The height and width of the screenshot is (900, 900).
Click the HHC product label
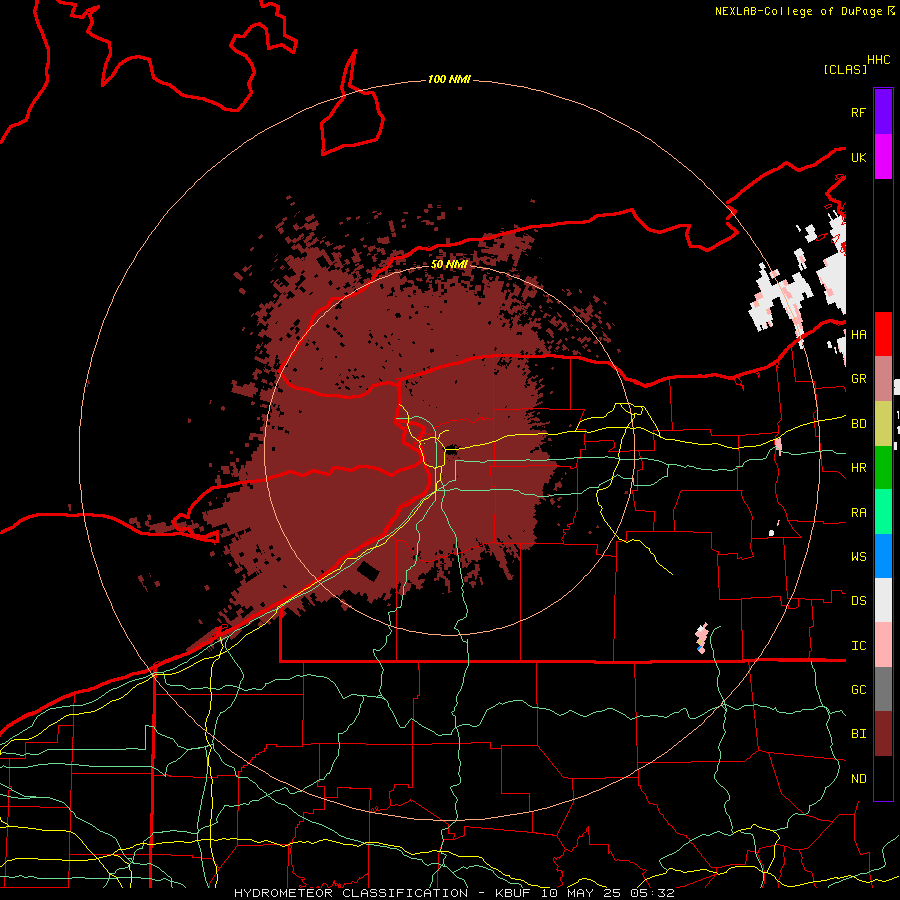click(879, 60)
